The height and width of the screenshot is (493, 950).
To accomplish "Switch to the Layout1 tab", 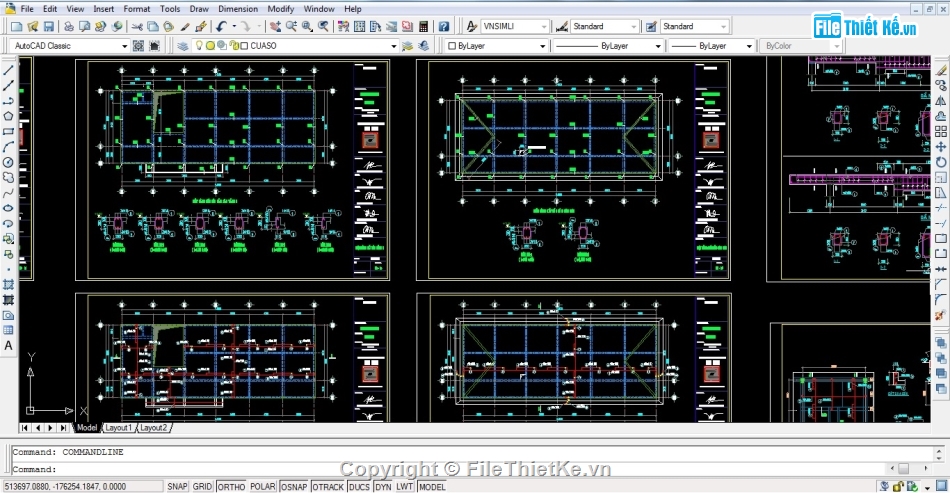I will coord(118,428).
